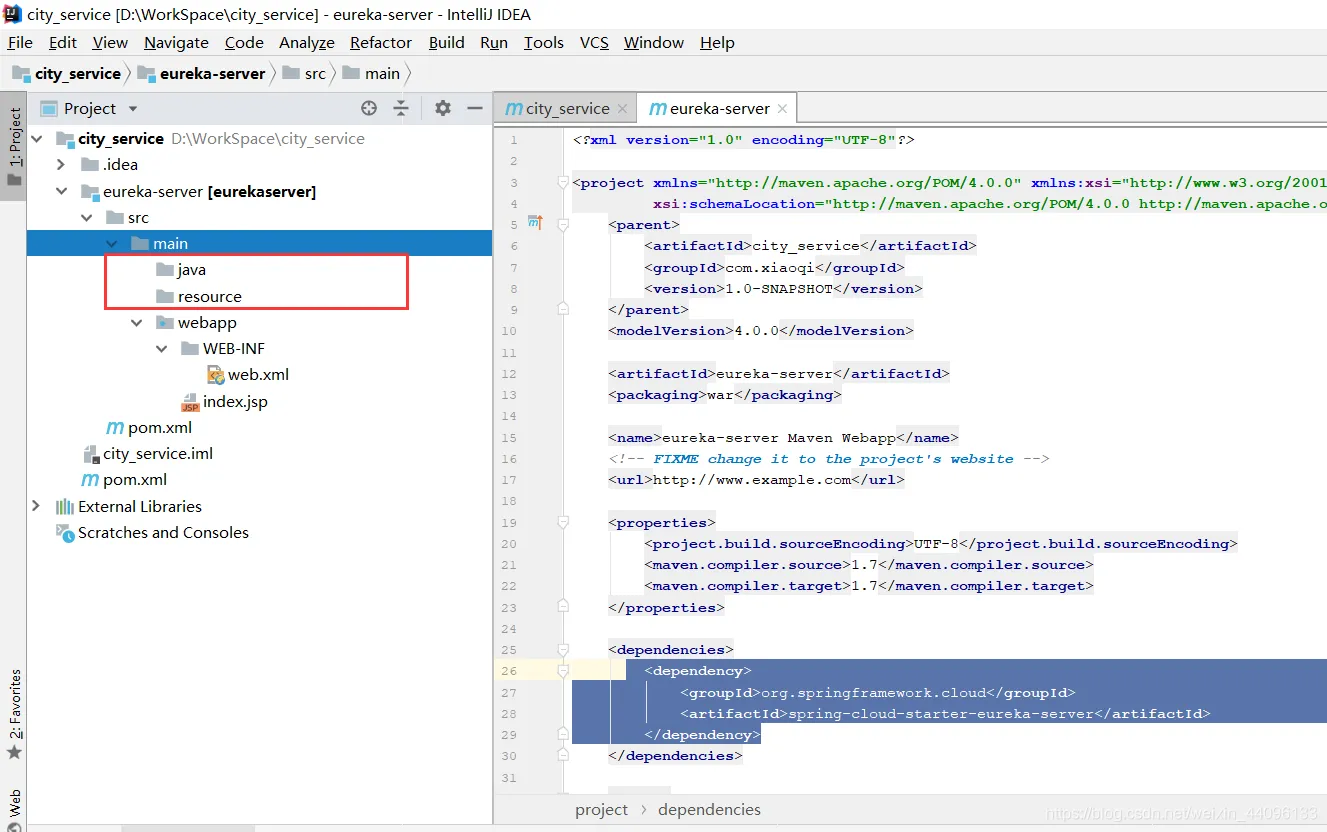The height and width of the screenshot is (832, 1327).
Task: Fold the properties block at line 19
Action: pyautogui.click(x=563, y=523)
